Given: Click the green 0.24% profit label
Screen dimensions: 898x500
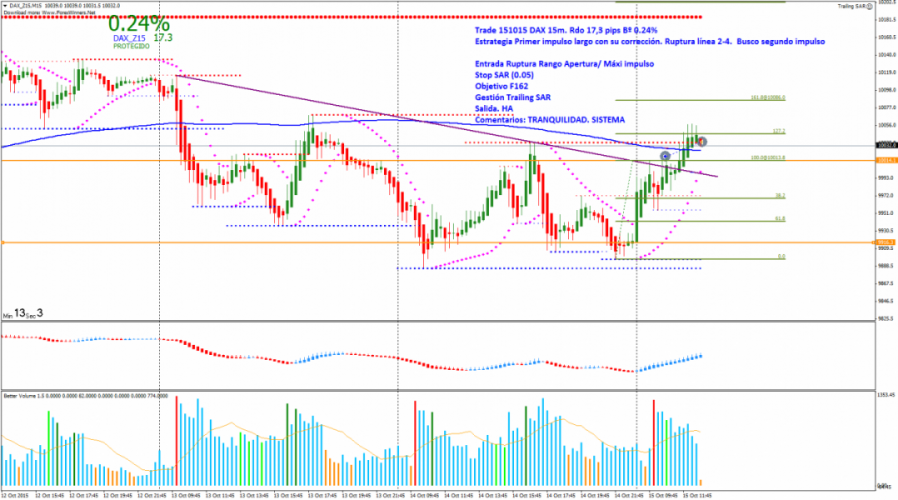Looking at the screenshot, I should pos(139,23).
